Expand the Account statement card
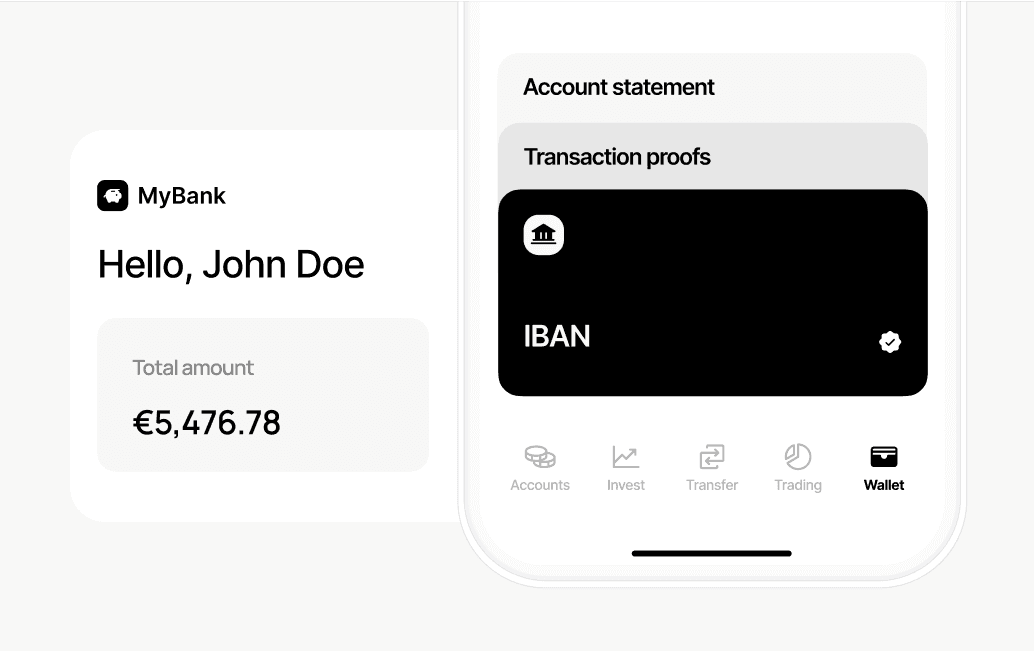Screen dimensions: 1034x651 point(712,88)
